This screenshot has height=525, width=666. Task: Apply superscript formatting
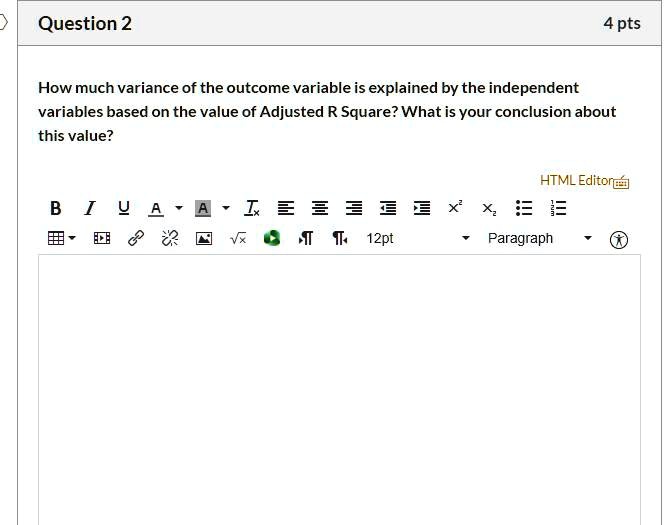(x=455, y=207)
